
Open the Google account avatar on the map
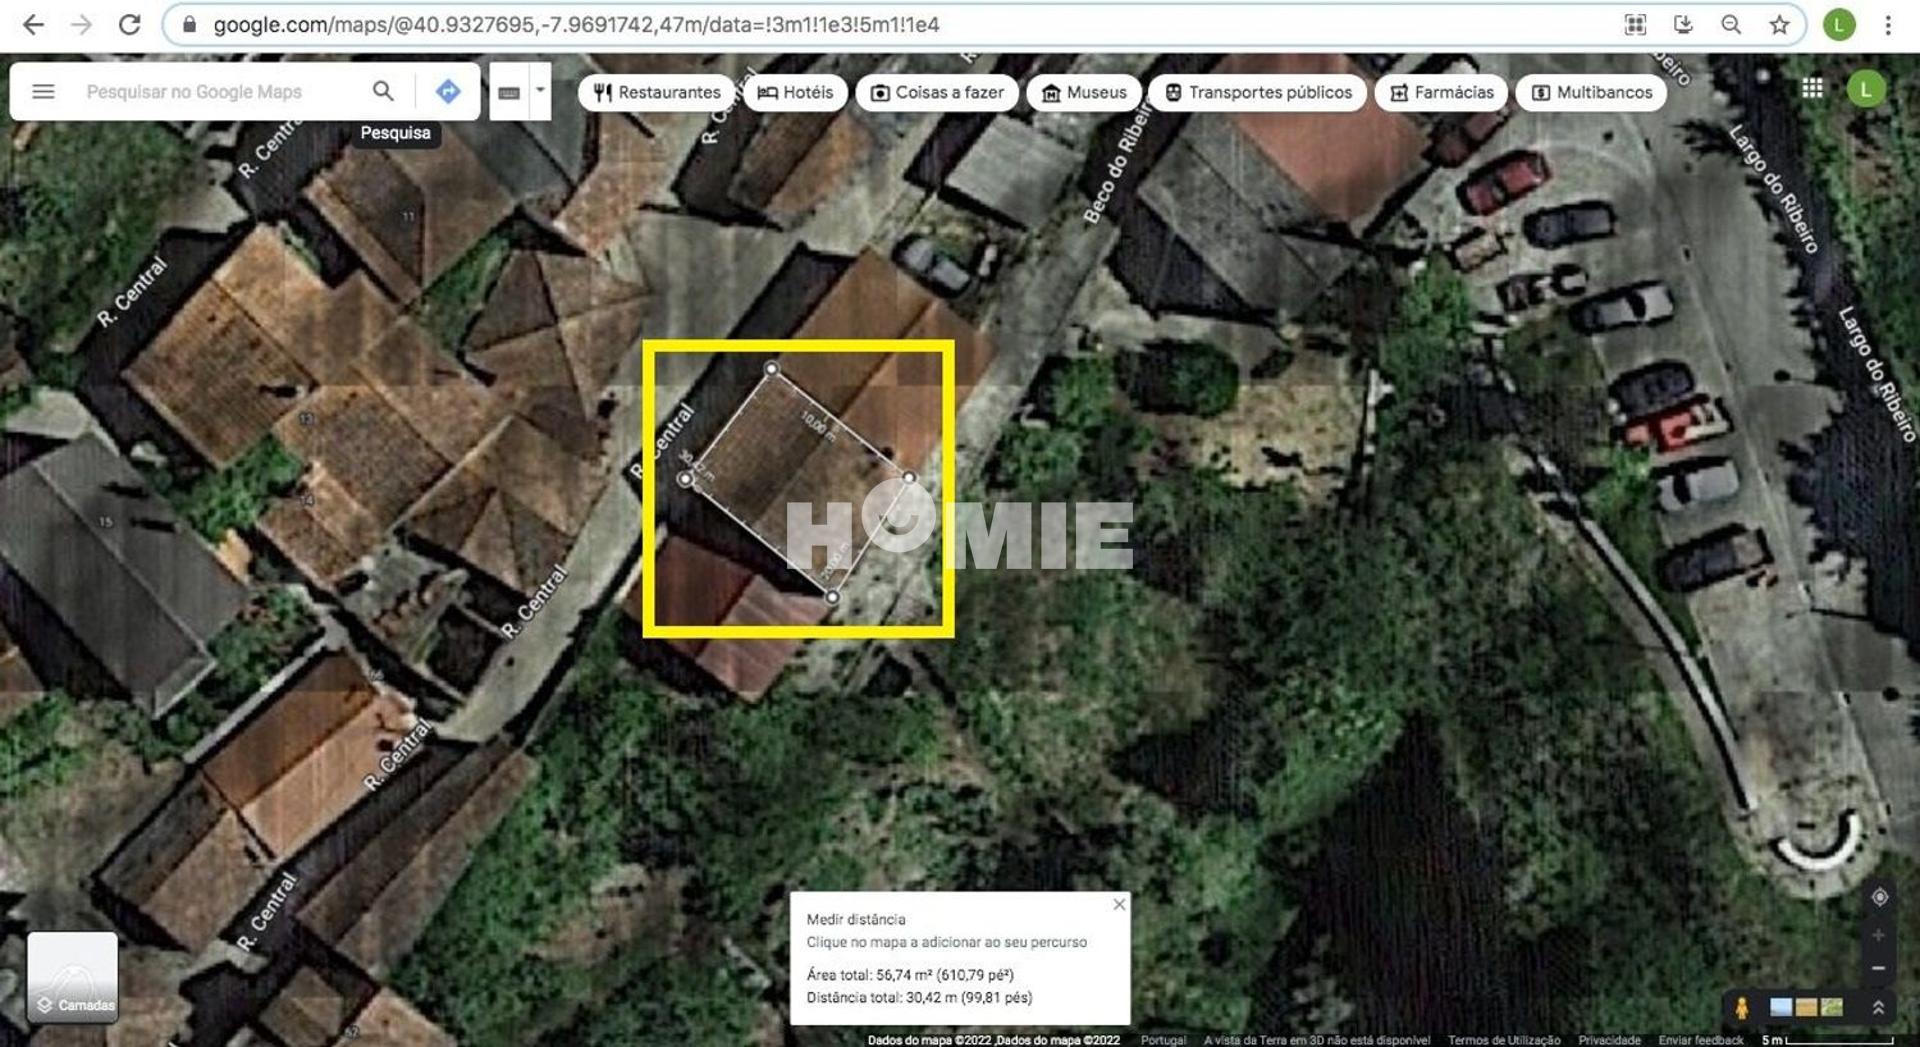click(x=1865, y=89)
